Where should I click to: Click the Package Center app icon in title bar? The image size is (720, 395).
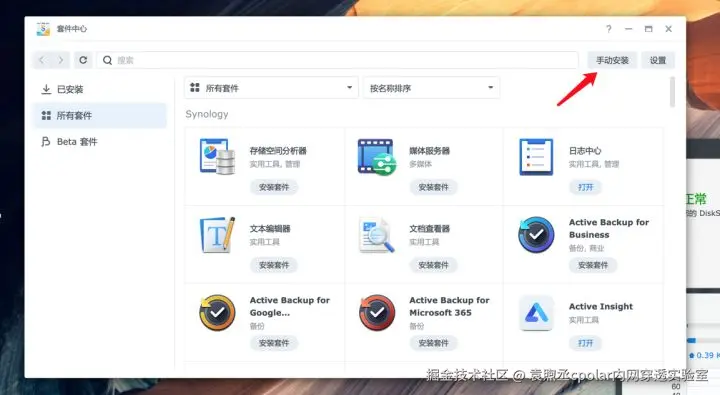[x=43, y=28]
